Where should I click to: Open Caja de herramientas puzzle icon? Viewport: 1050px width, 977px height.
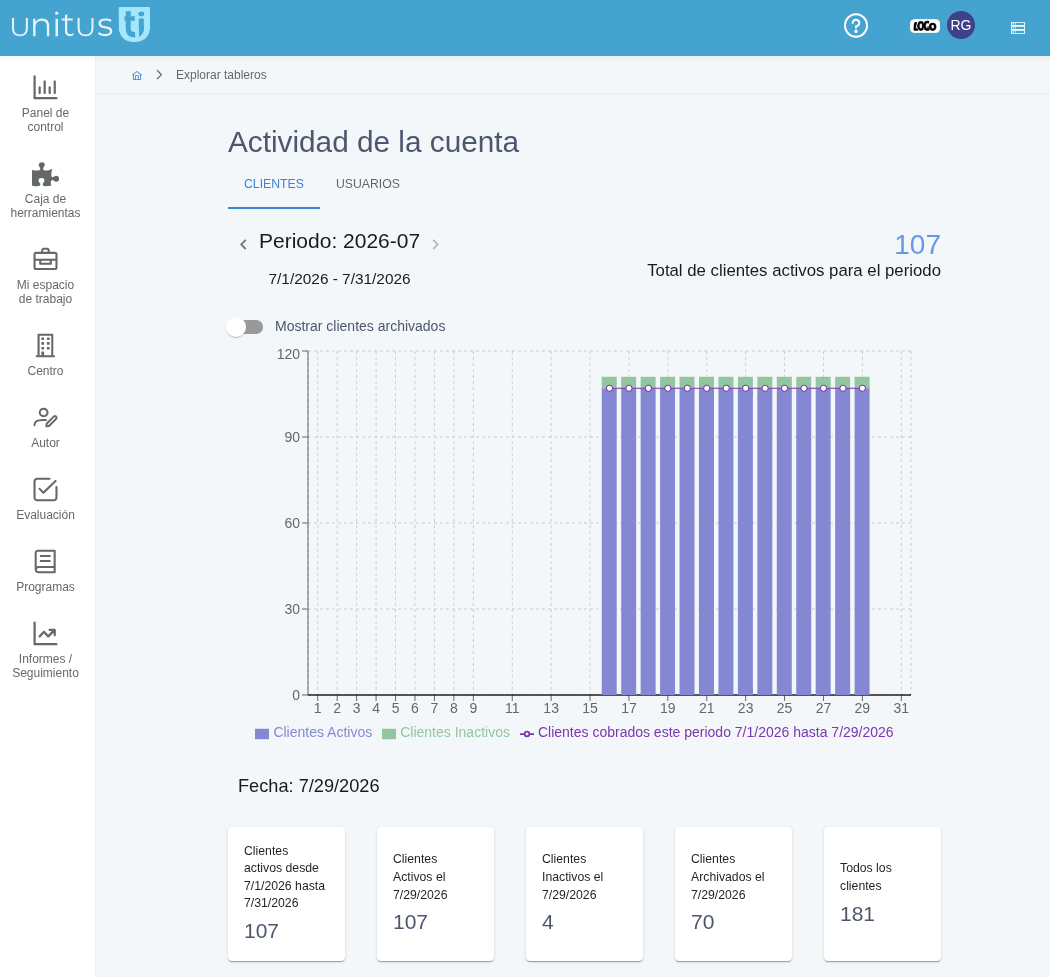click(45, 174)
